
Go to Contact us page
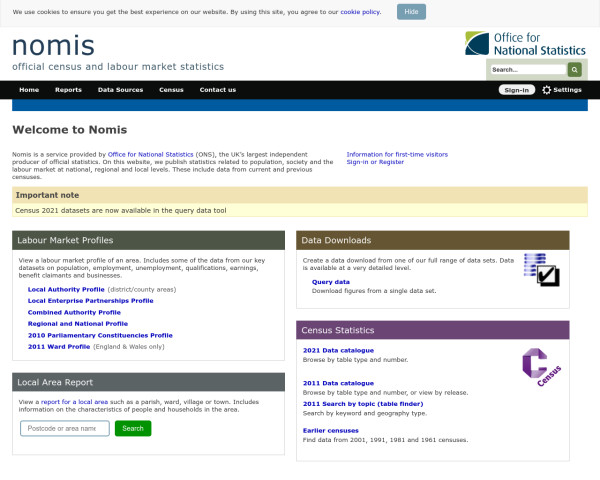coord(218,90)
